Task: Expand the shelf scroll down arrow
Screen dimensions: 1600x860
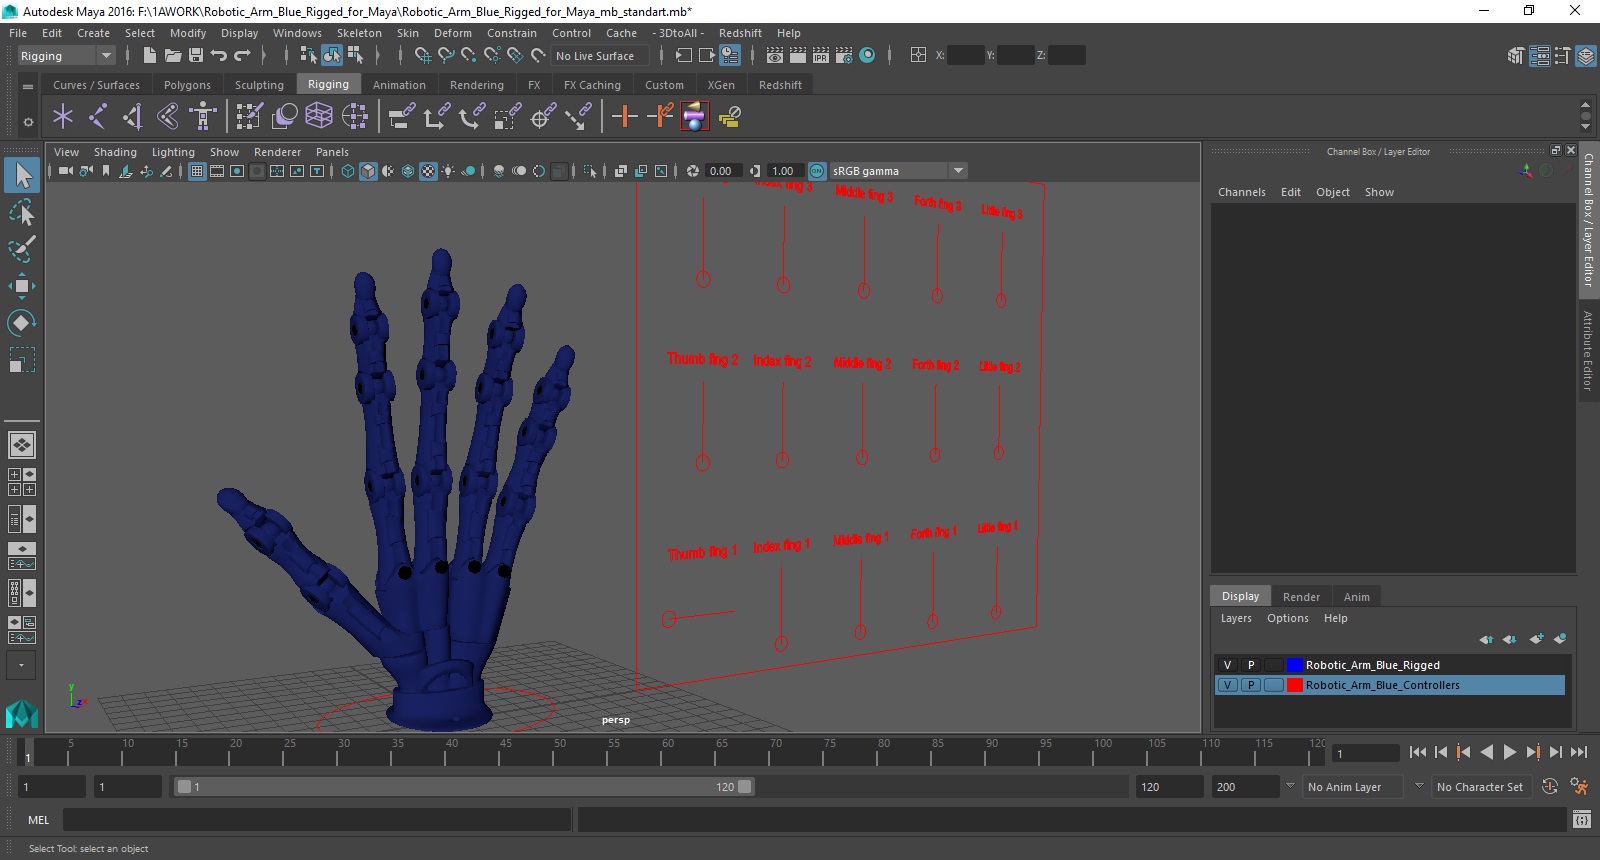Action: (1585, 127)
